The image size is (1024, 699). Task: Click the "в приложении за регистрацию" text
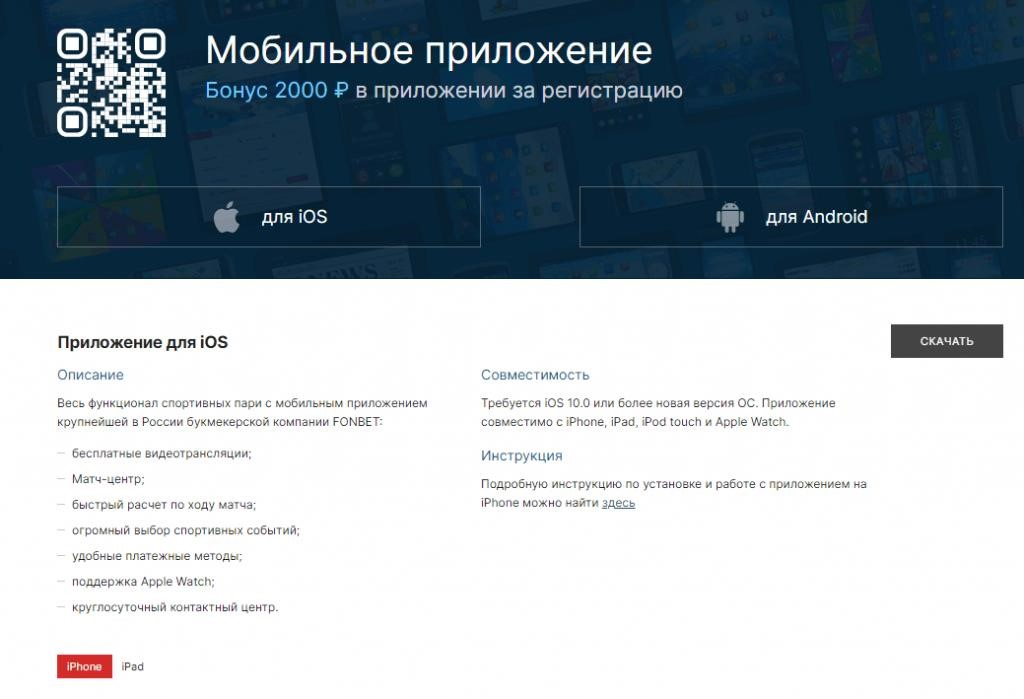tap(519, 90)
